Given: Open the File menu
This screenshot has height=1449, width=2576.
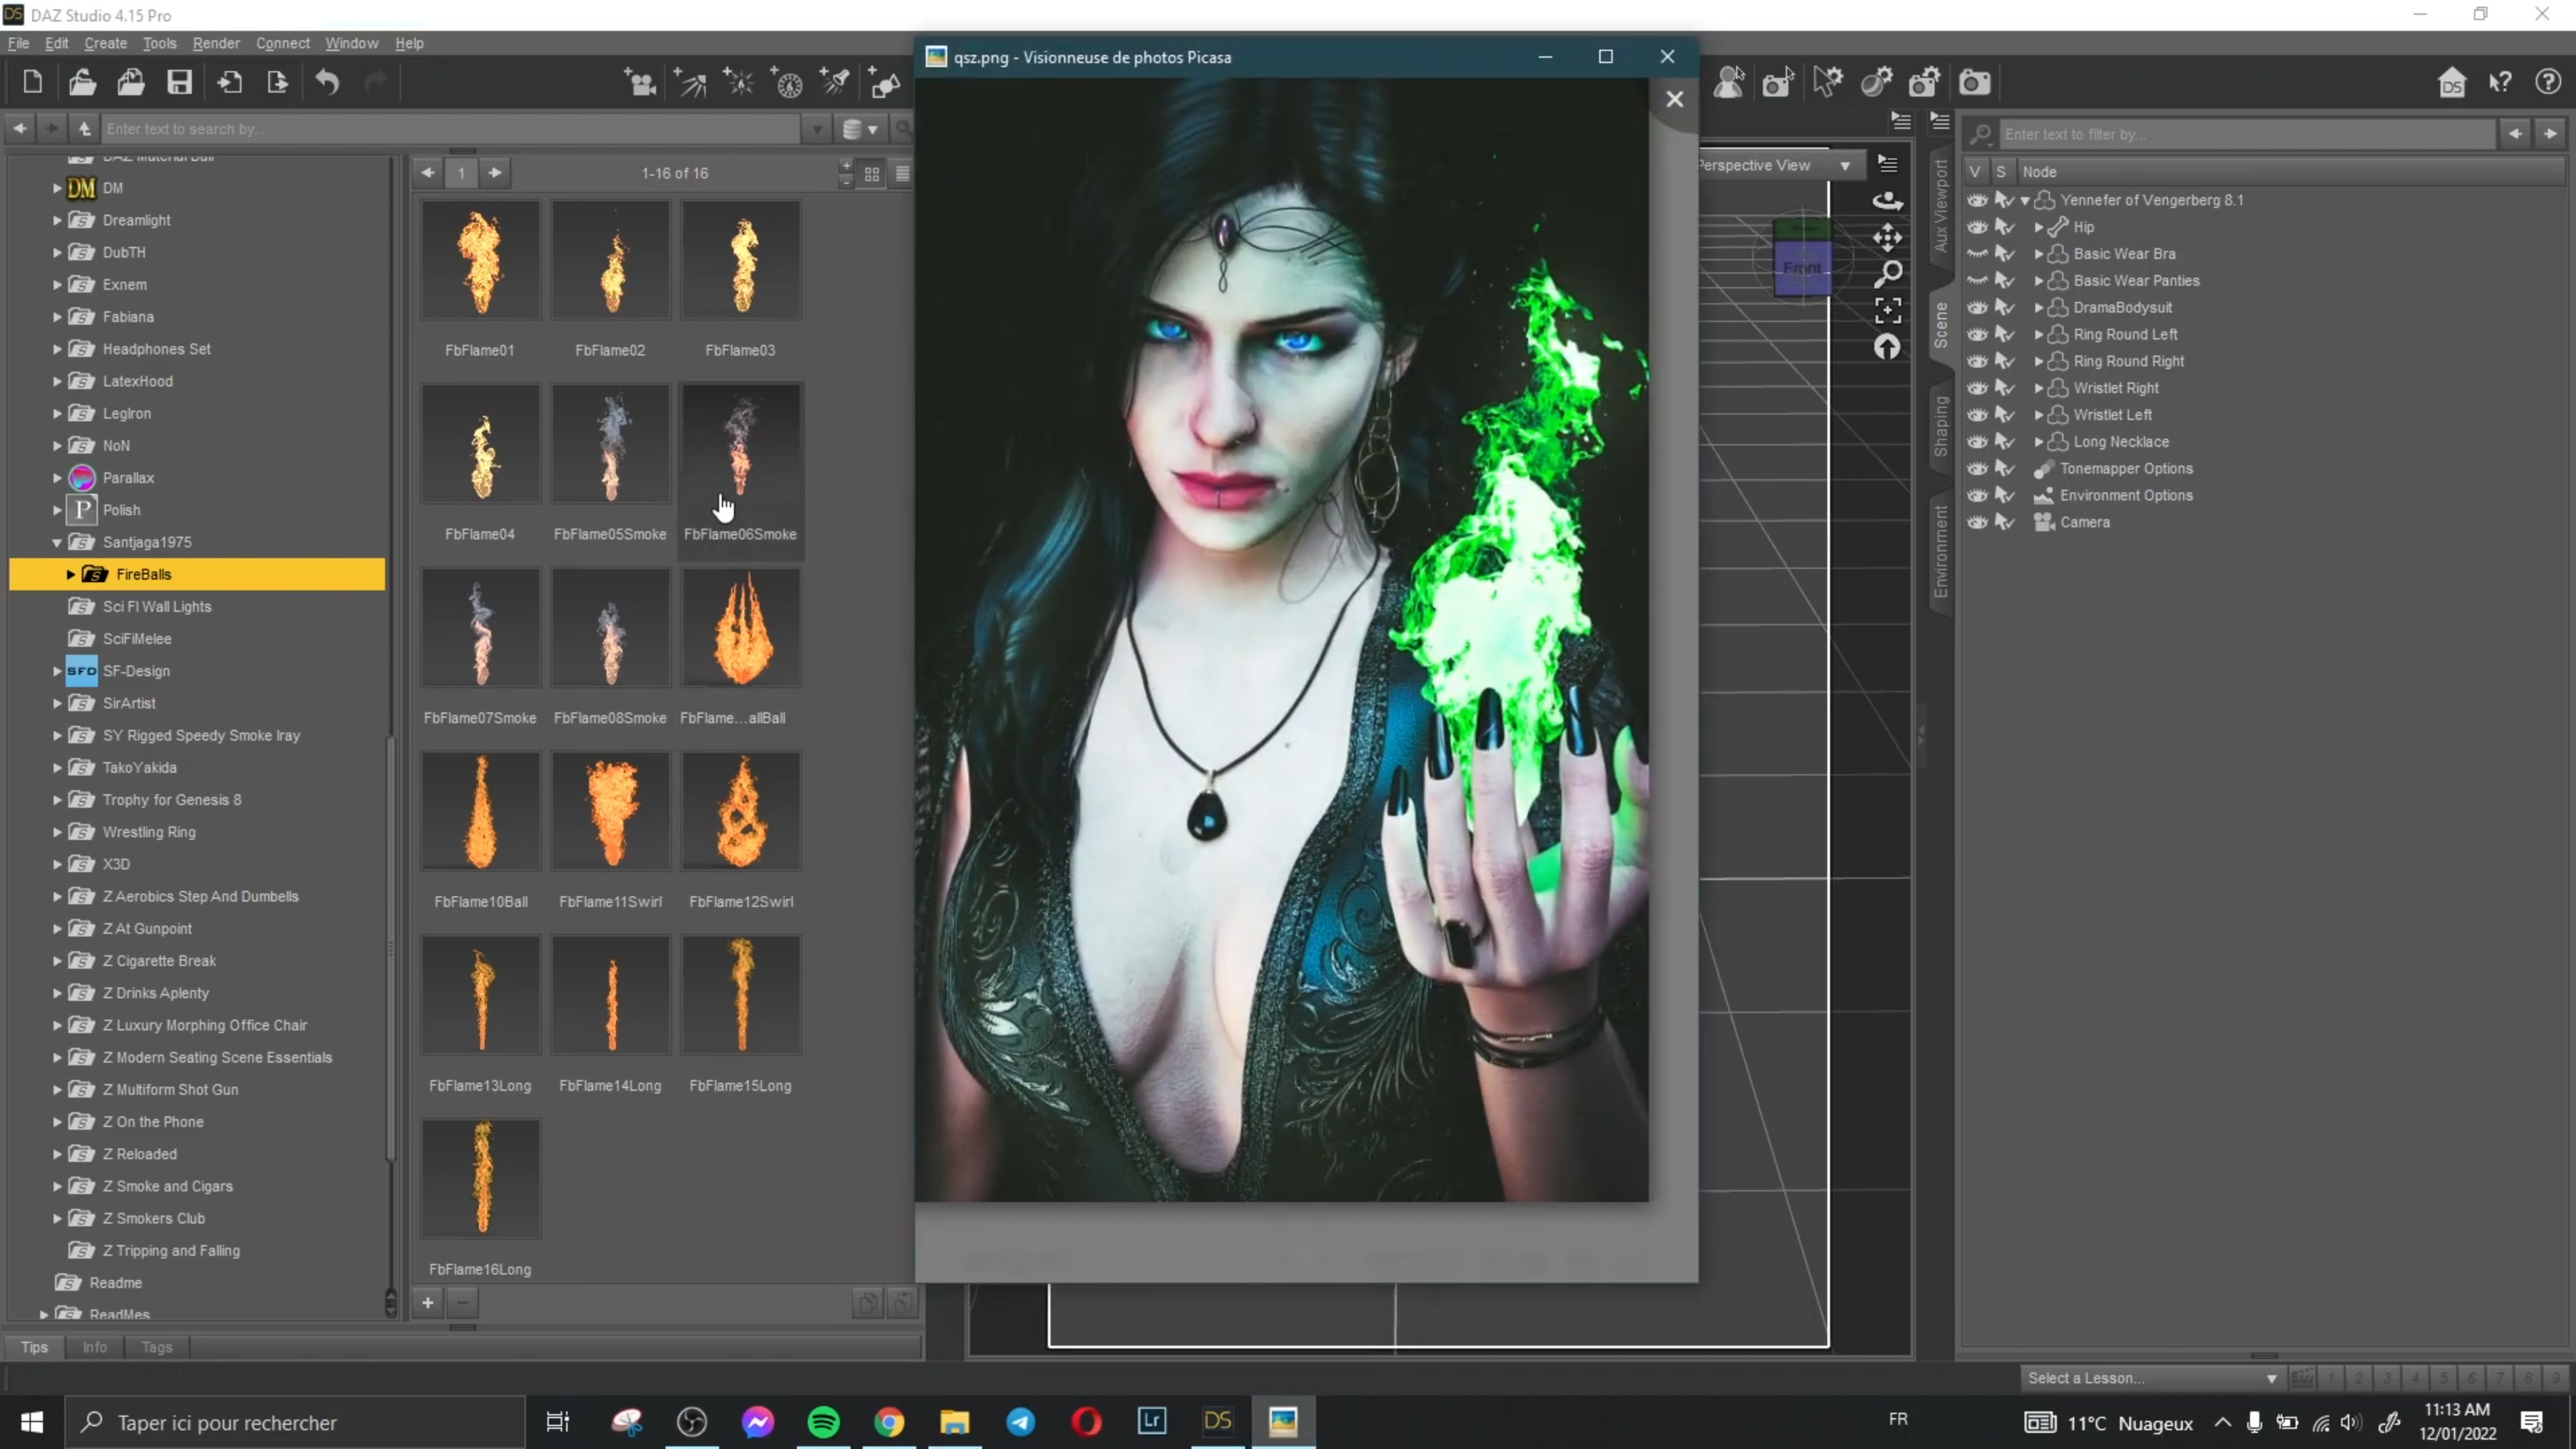Looking at the screenshot, I should click(x=18, y=43).
